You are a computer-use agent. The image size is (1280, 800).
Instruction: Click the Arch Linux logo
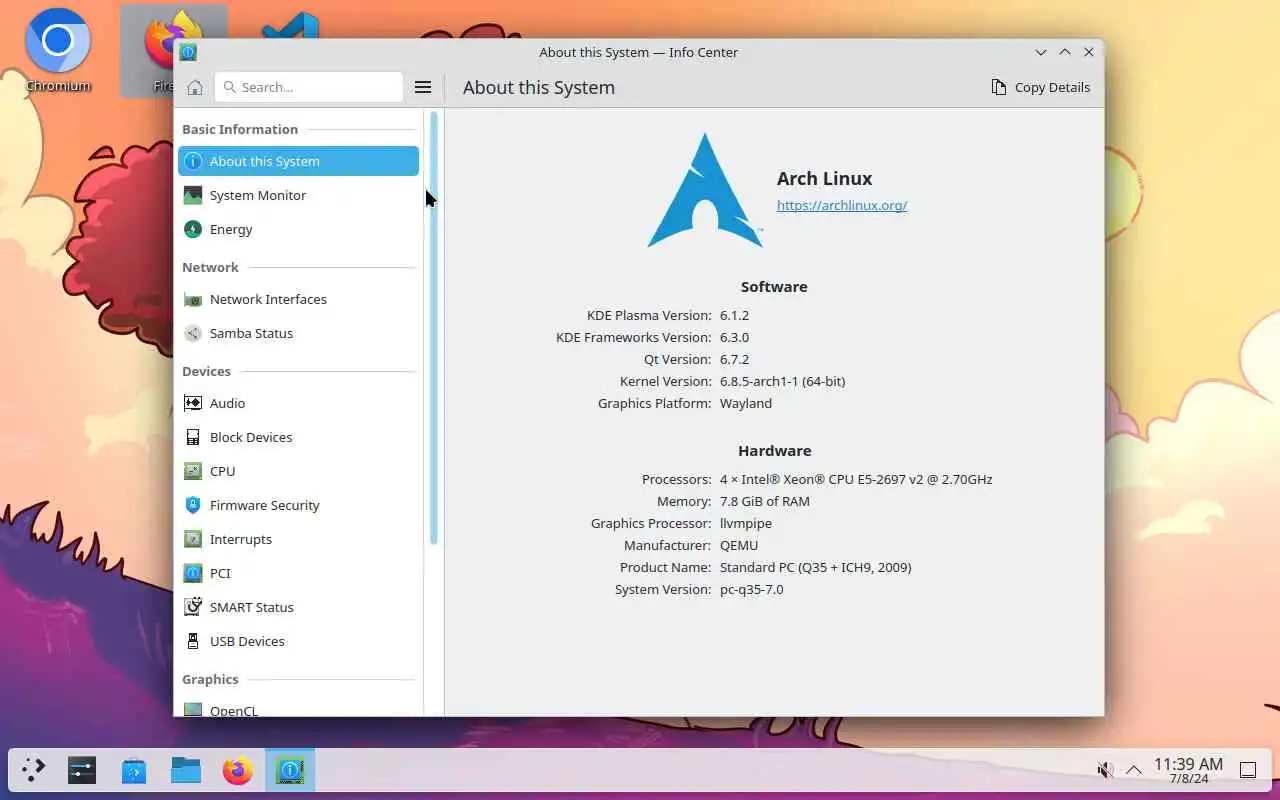pyautogui.click(x=705, y=190)
